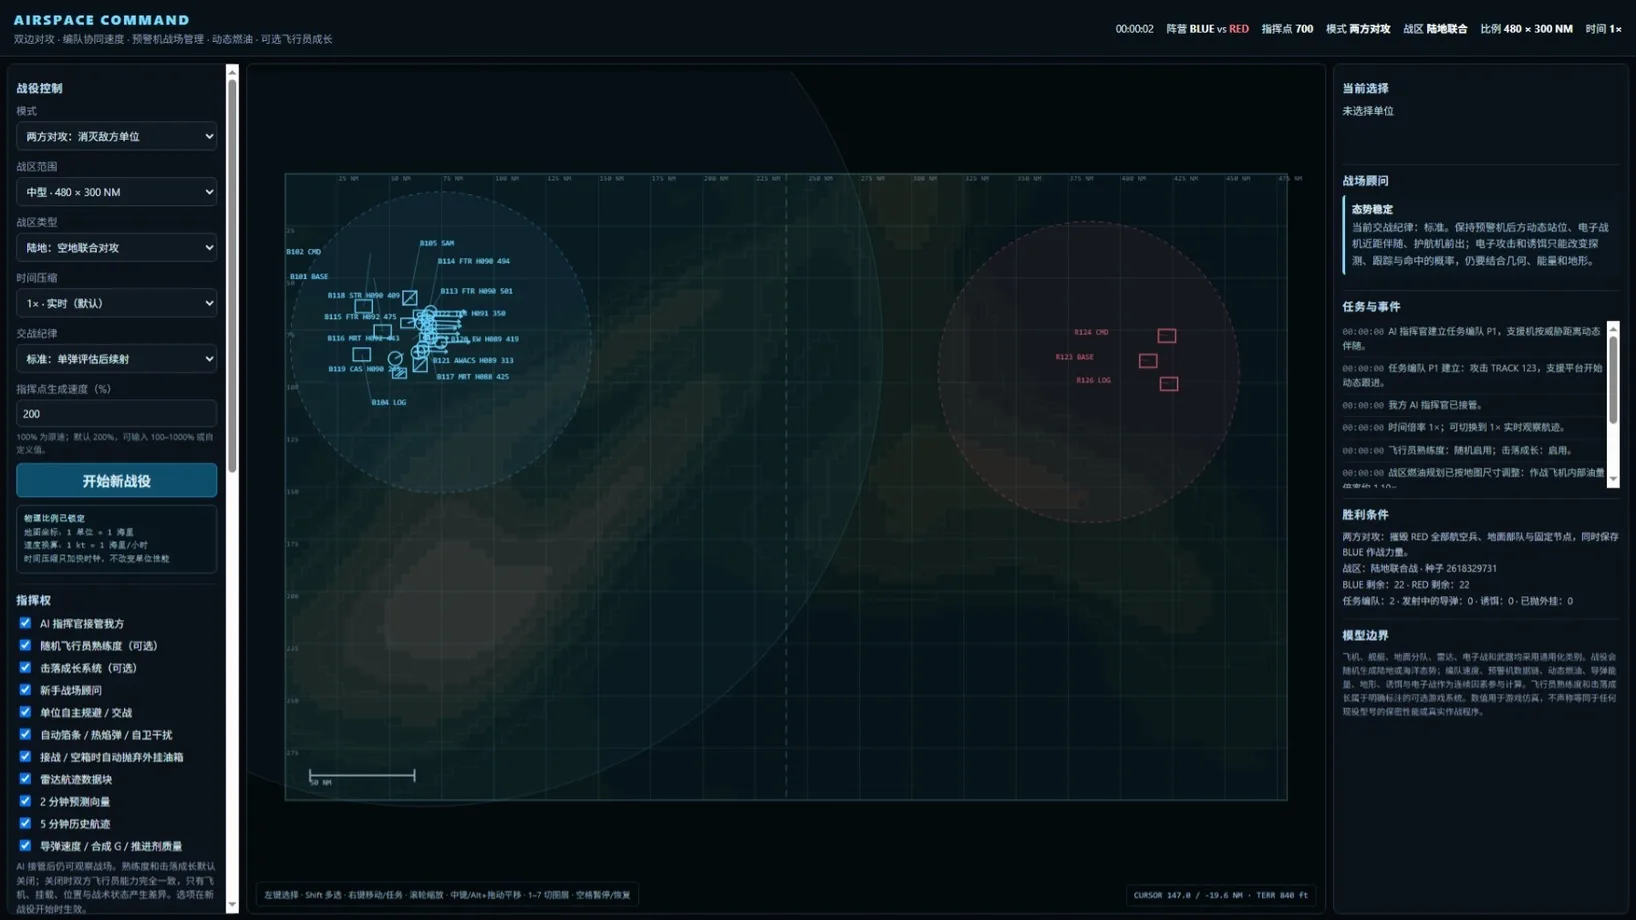The width and height of the screenshot is (1636, 920).
Task: Click the 态势稳定 advisor heading
Action: click(1372, 210)
